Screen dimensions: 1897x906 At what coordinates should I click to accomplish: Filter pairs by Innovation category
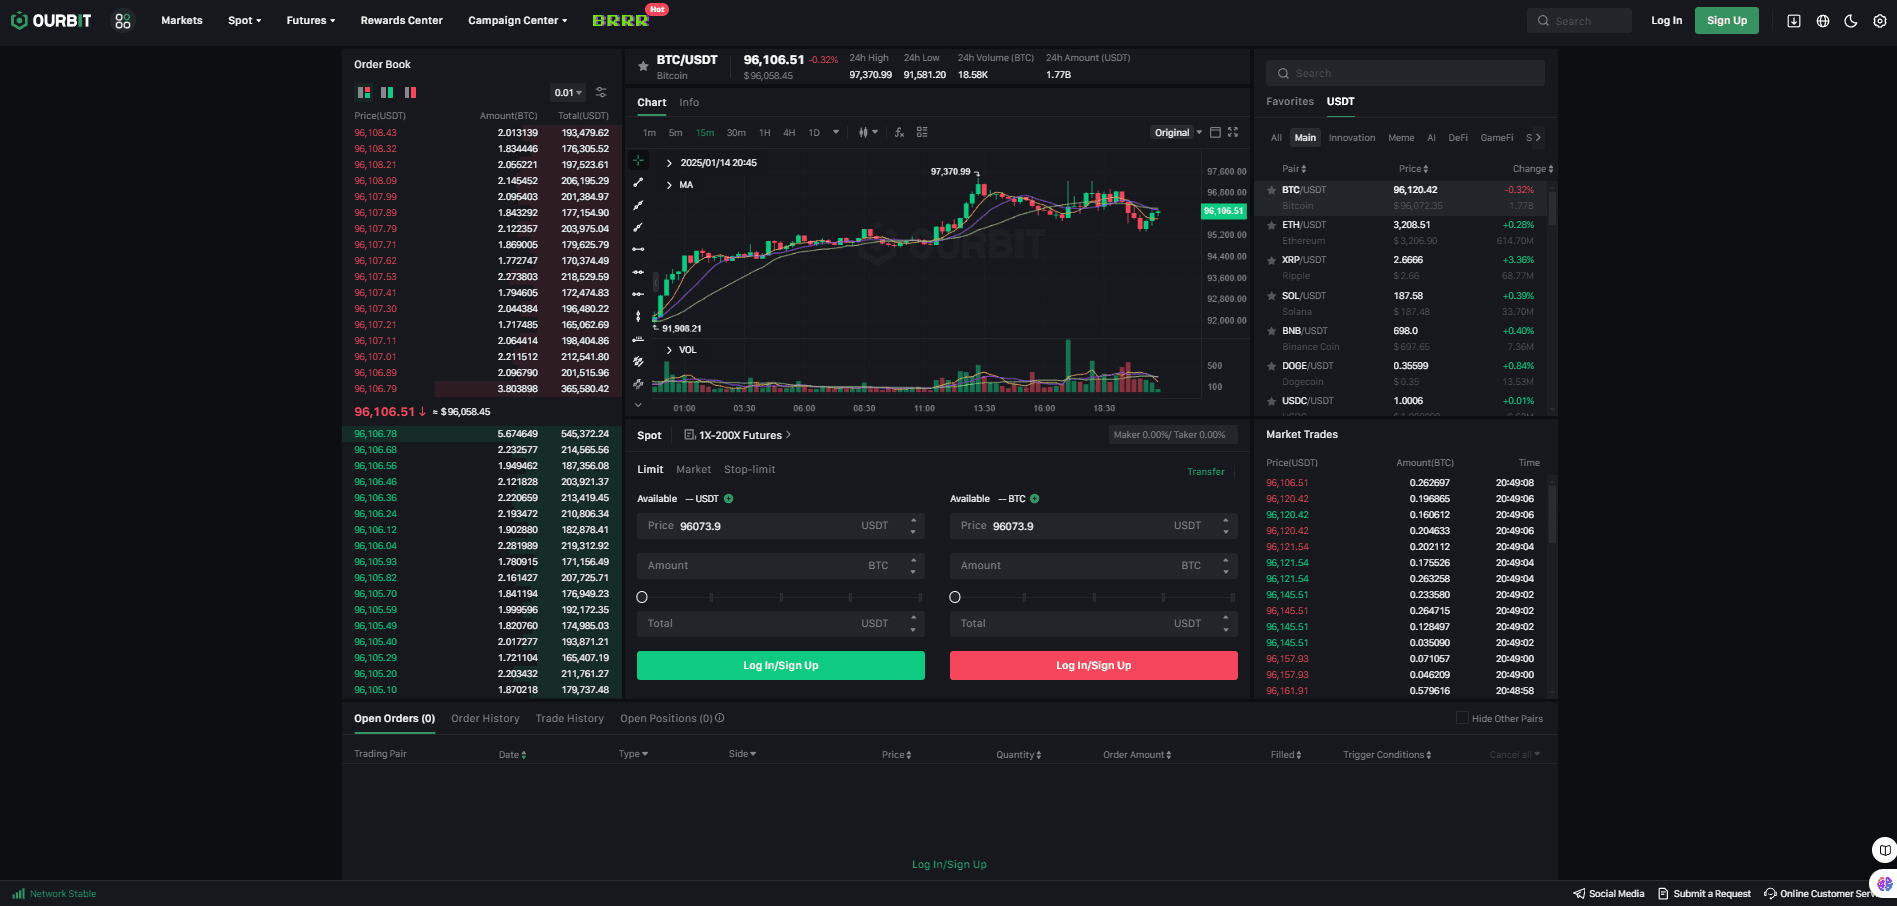[x=1352, y=138]
